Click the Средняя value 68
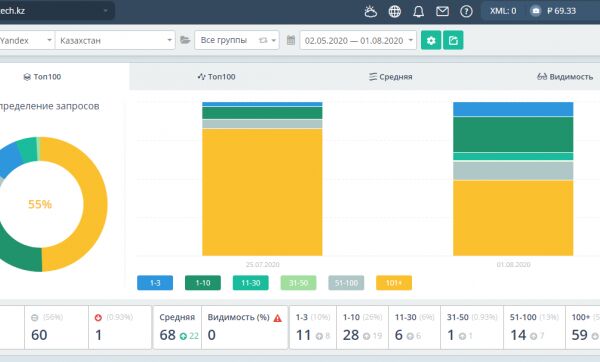This screenshot has width=600, height=362. (168, 335)
